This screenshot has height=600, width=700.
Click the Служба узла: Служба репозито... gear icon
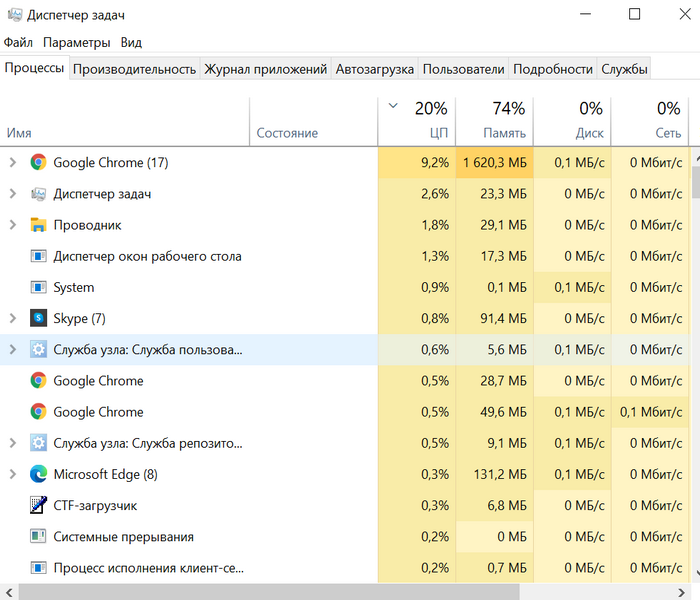pyautogui.click(x=39, y=443)
